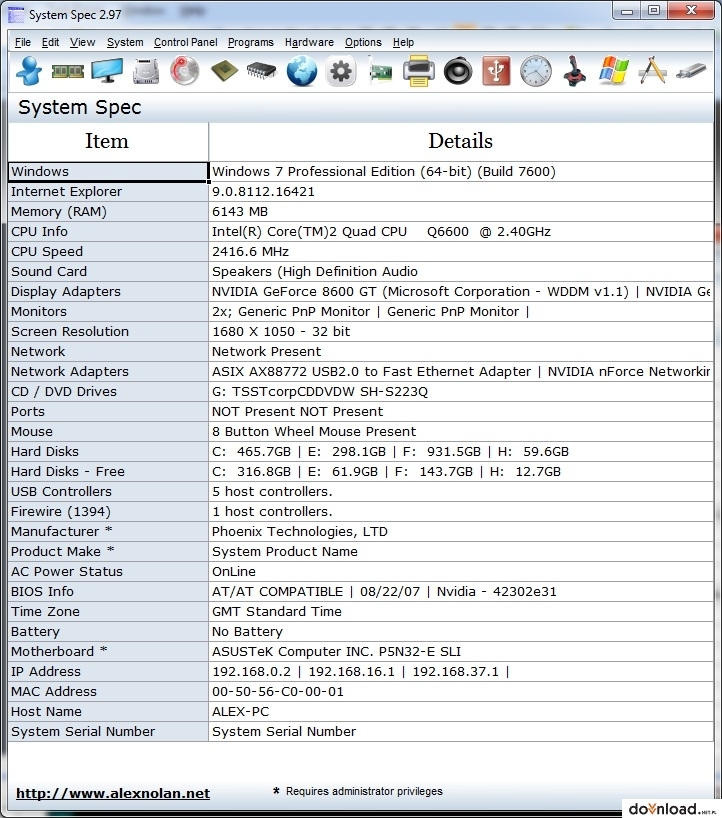Viewport: 722px width, 818px height.
Task: Click the red USB icon
Action: 496,71
